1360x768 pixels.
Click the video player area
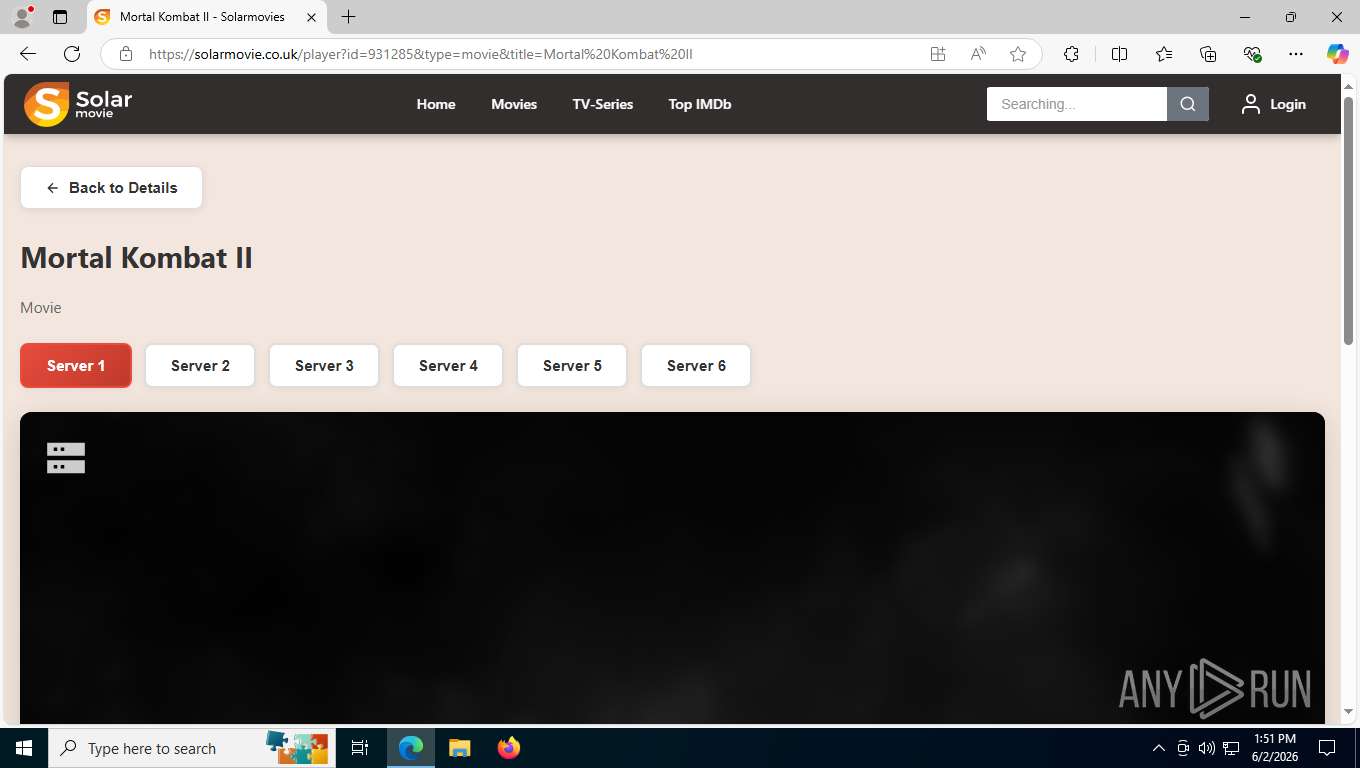pos(672,568)
